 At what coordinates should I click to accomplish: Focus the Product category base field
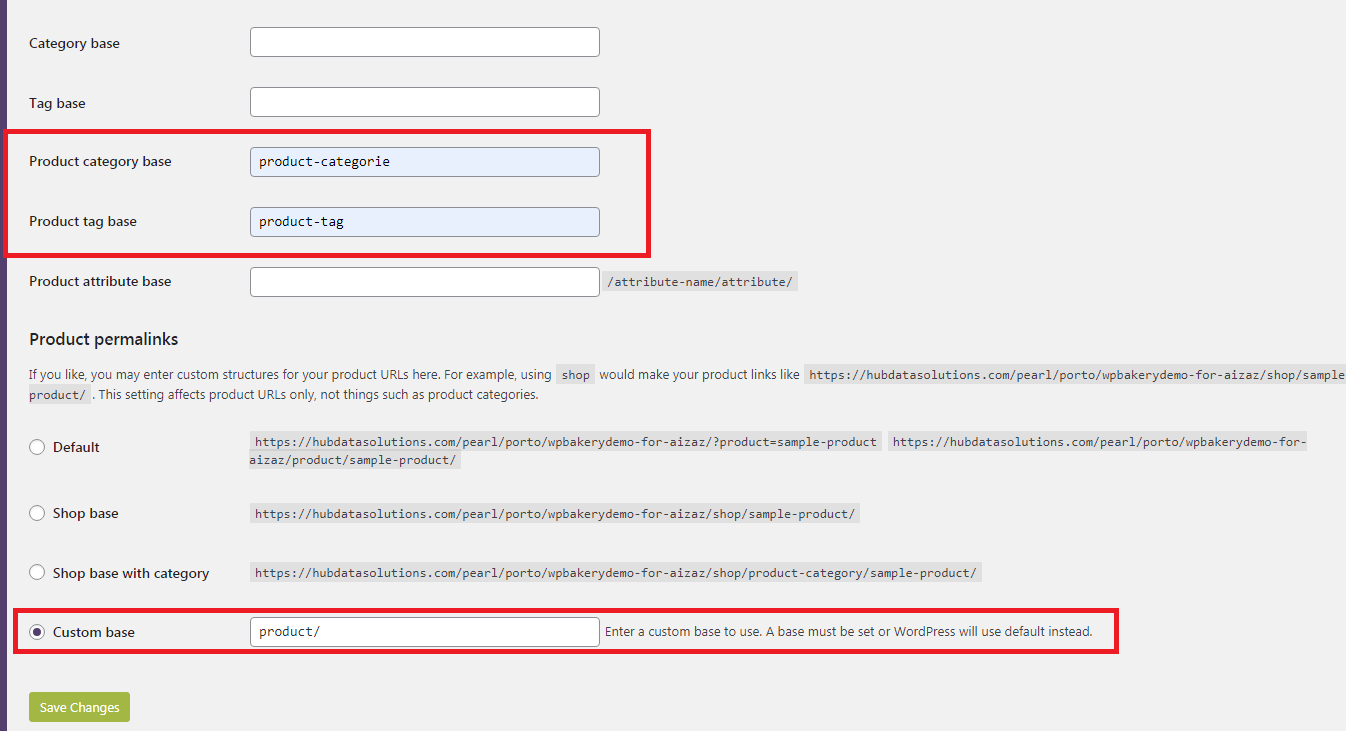coord(424,162)
